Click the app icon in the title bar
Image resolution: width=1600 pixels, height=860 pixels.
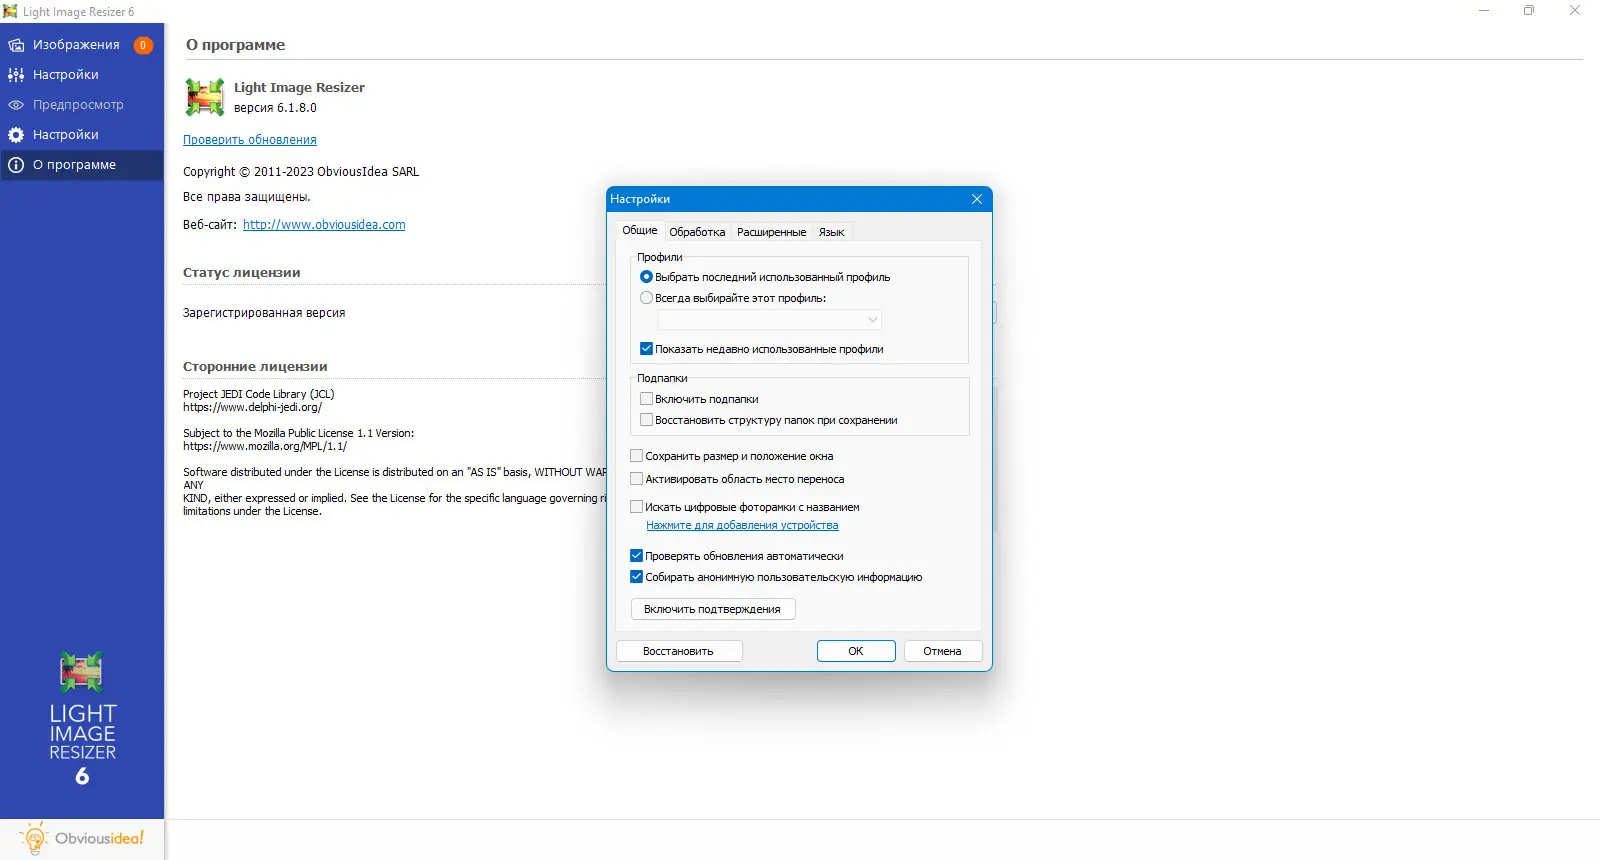pos(10,11)
